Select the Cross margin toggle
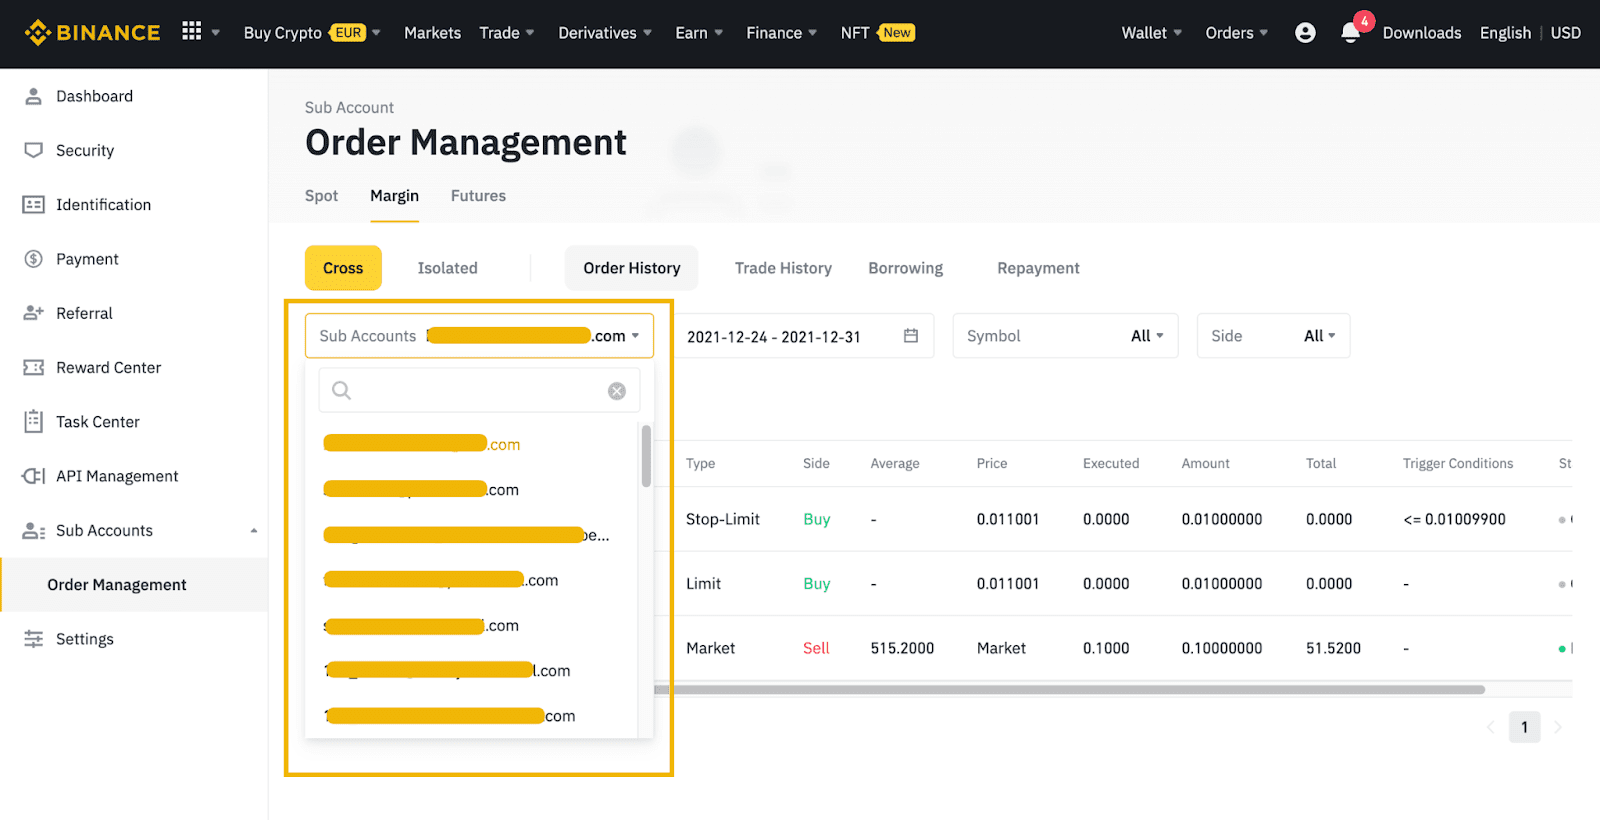The image size is (1600, 820). (x=343, y=268)
